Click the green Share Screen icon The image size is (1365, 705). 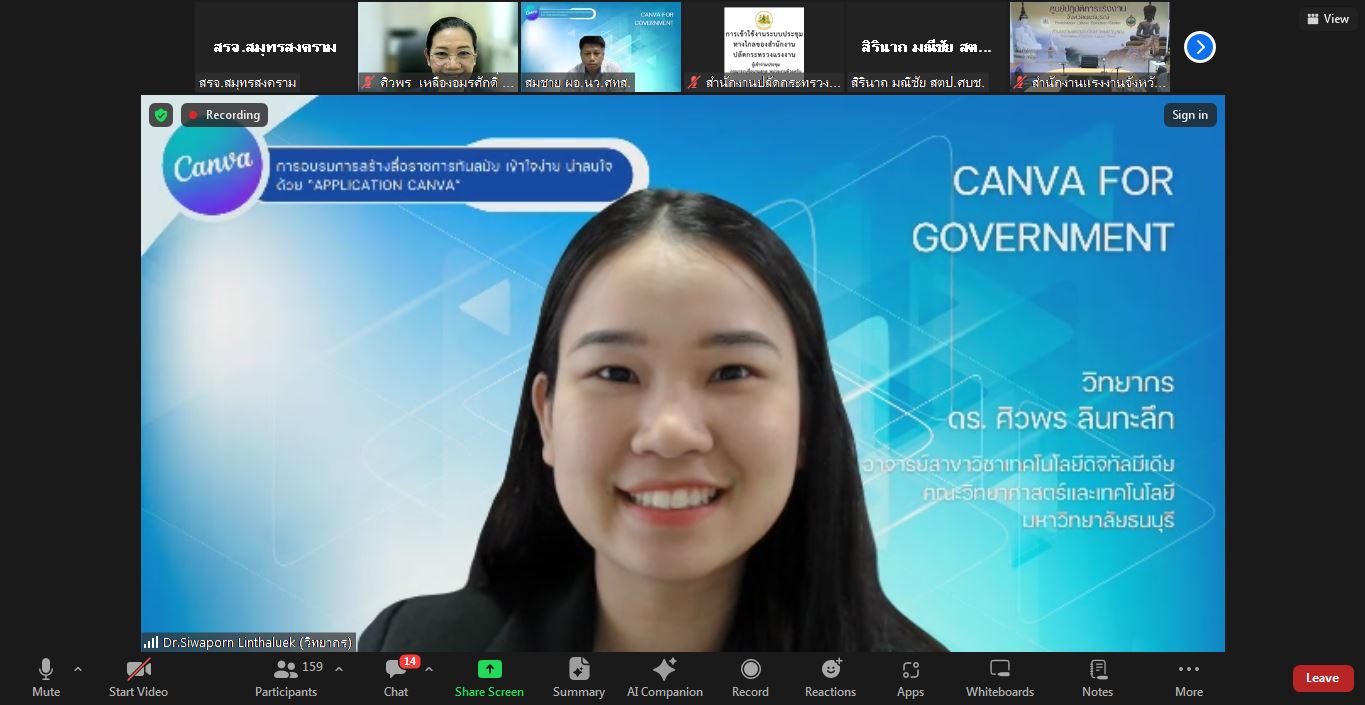(489, 669)
